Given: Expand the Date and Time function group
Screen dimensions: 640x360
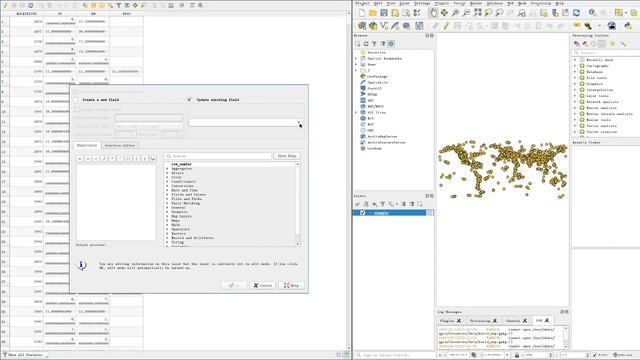Looking at the screenshot, I should point(167,190).
